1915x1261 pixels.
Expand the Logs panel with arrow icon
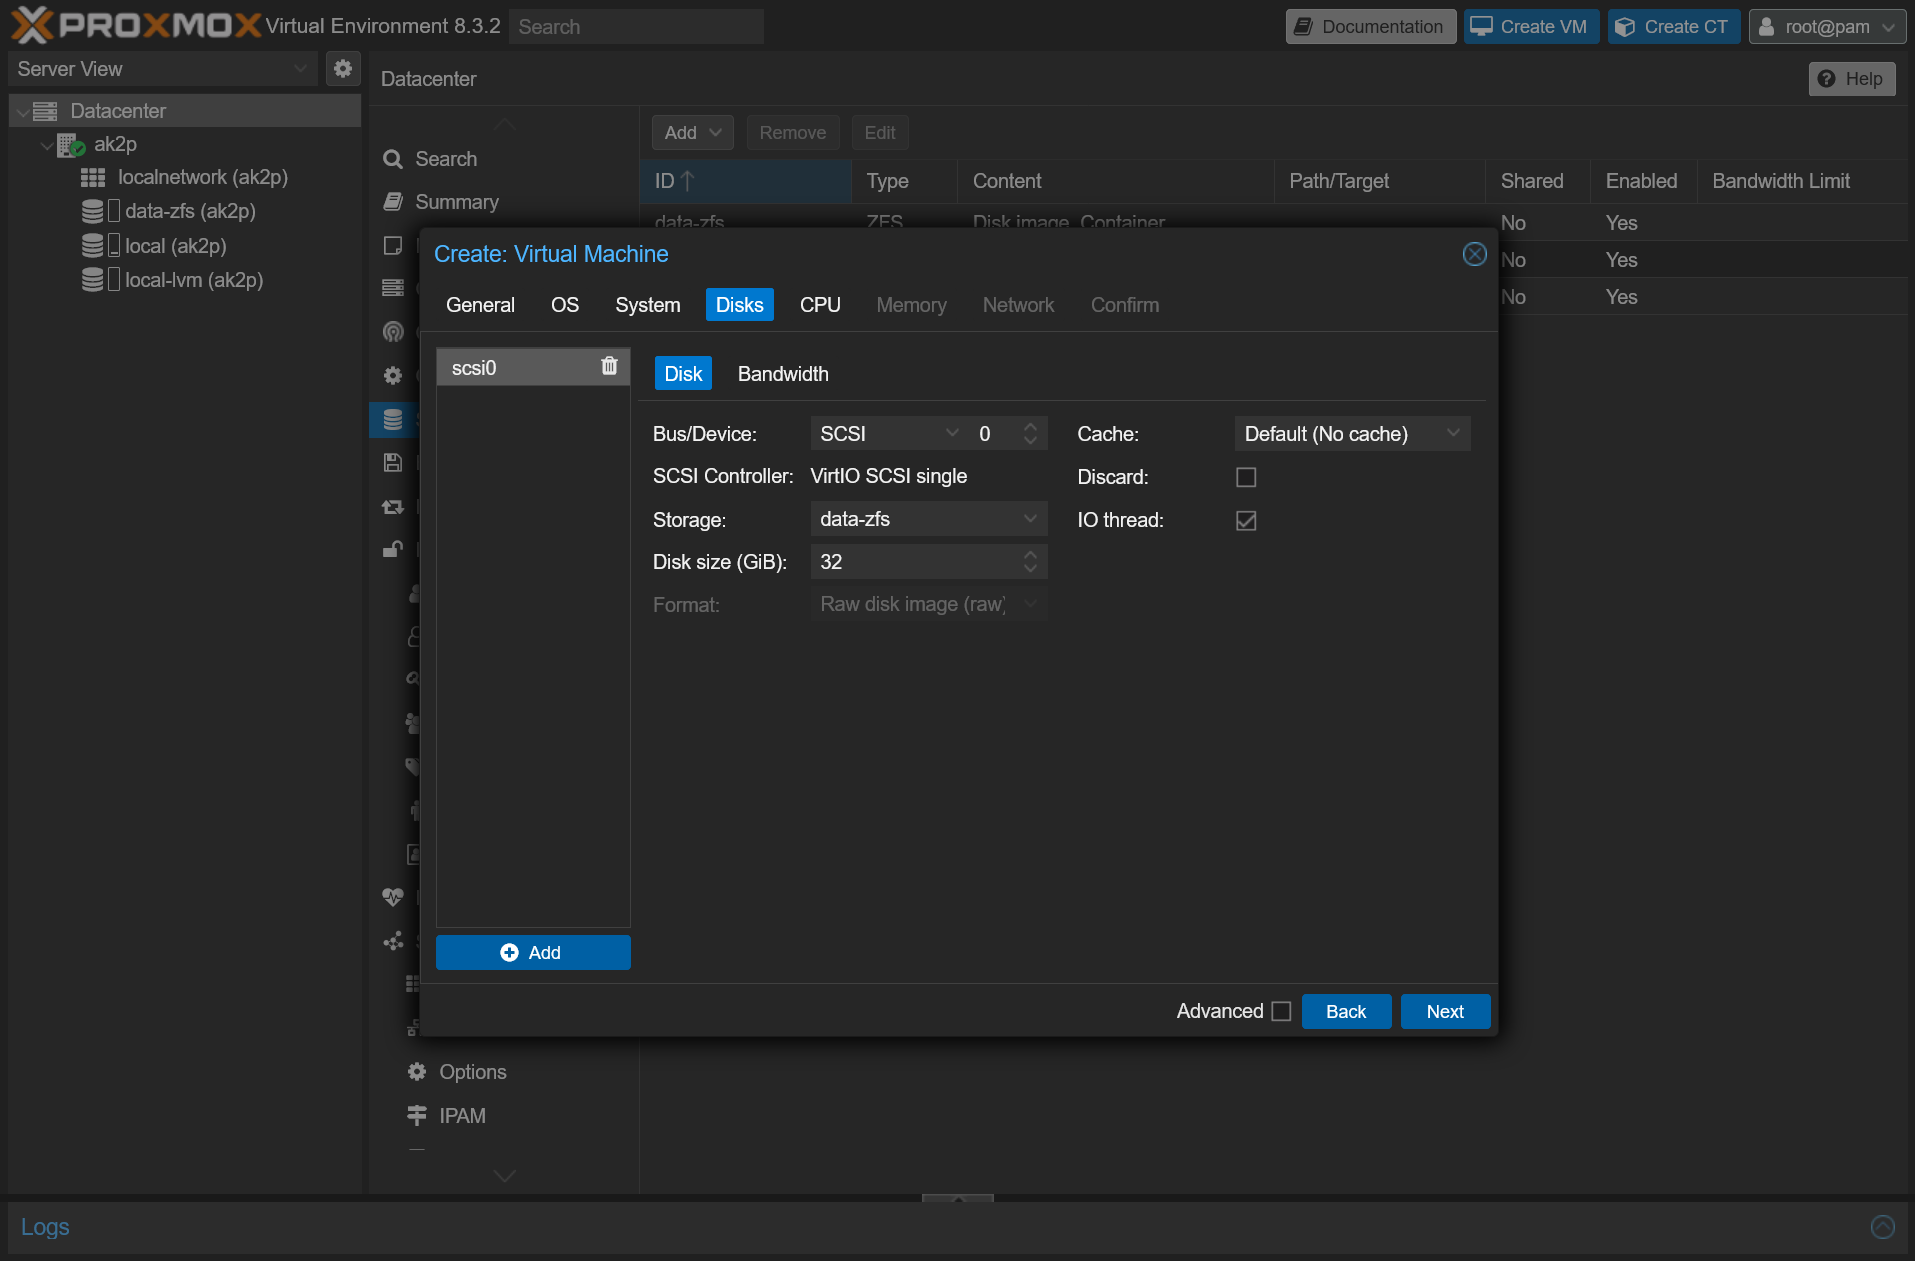click(1882, 1227)
